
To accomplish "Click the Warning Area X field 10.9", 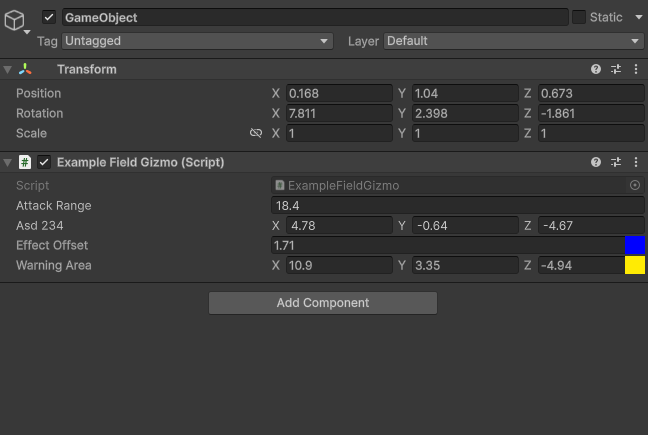I will click(339, 265).
